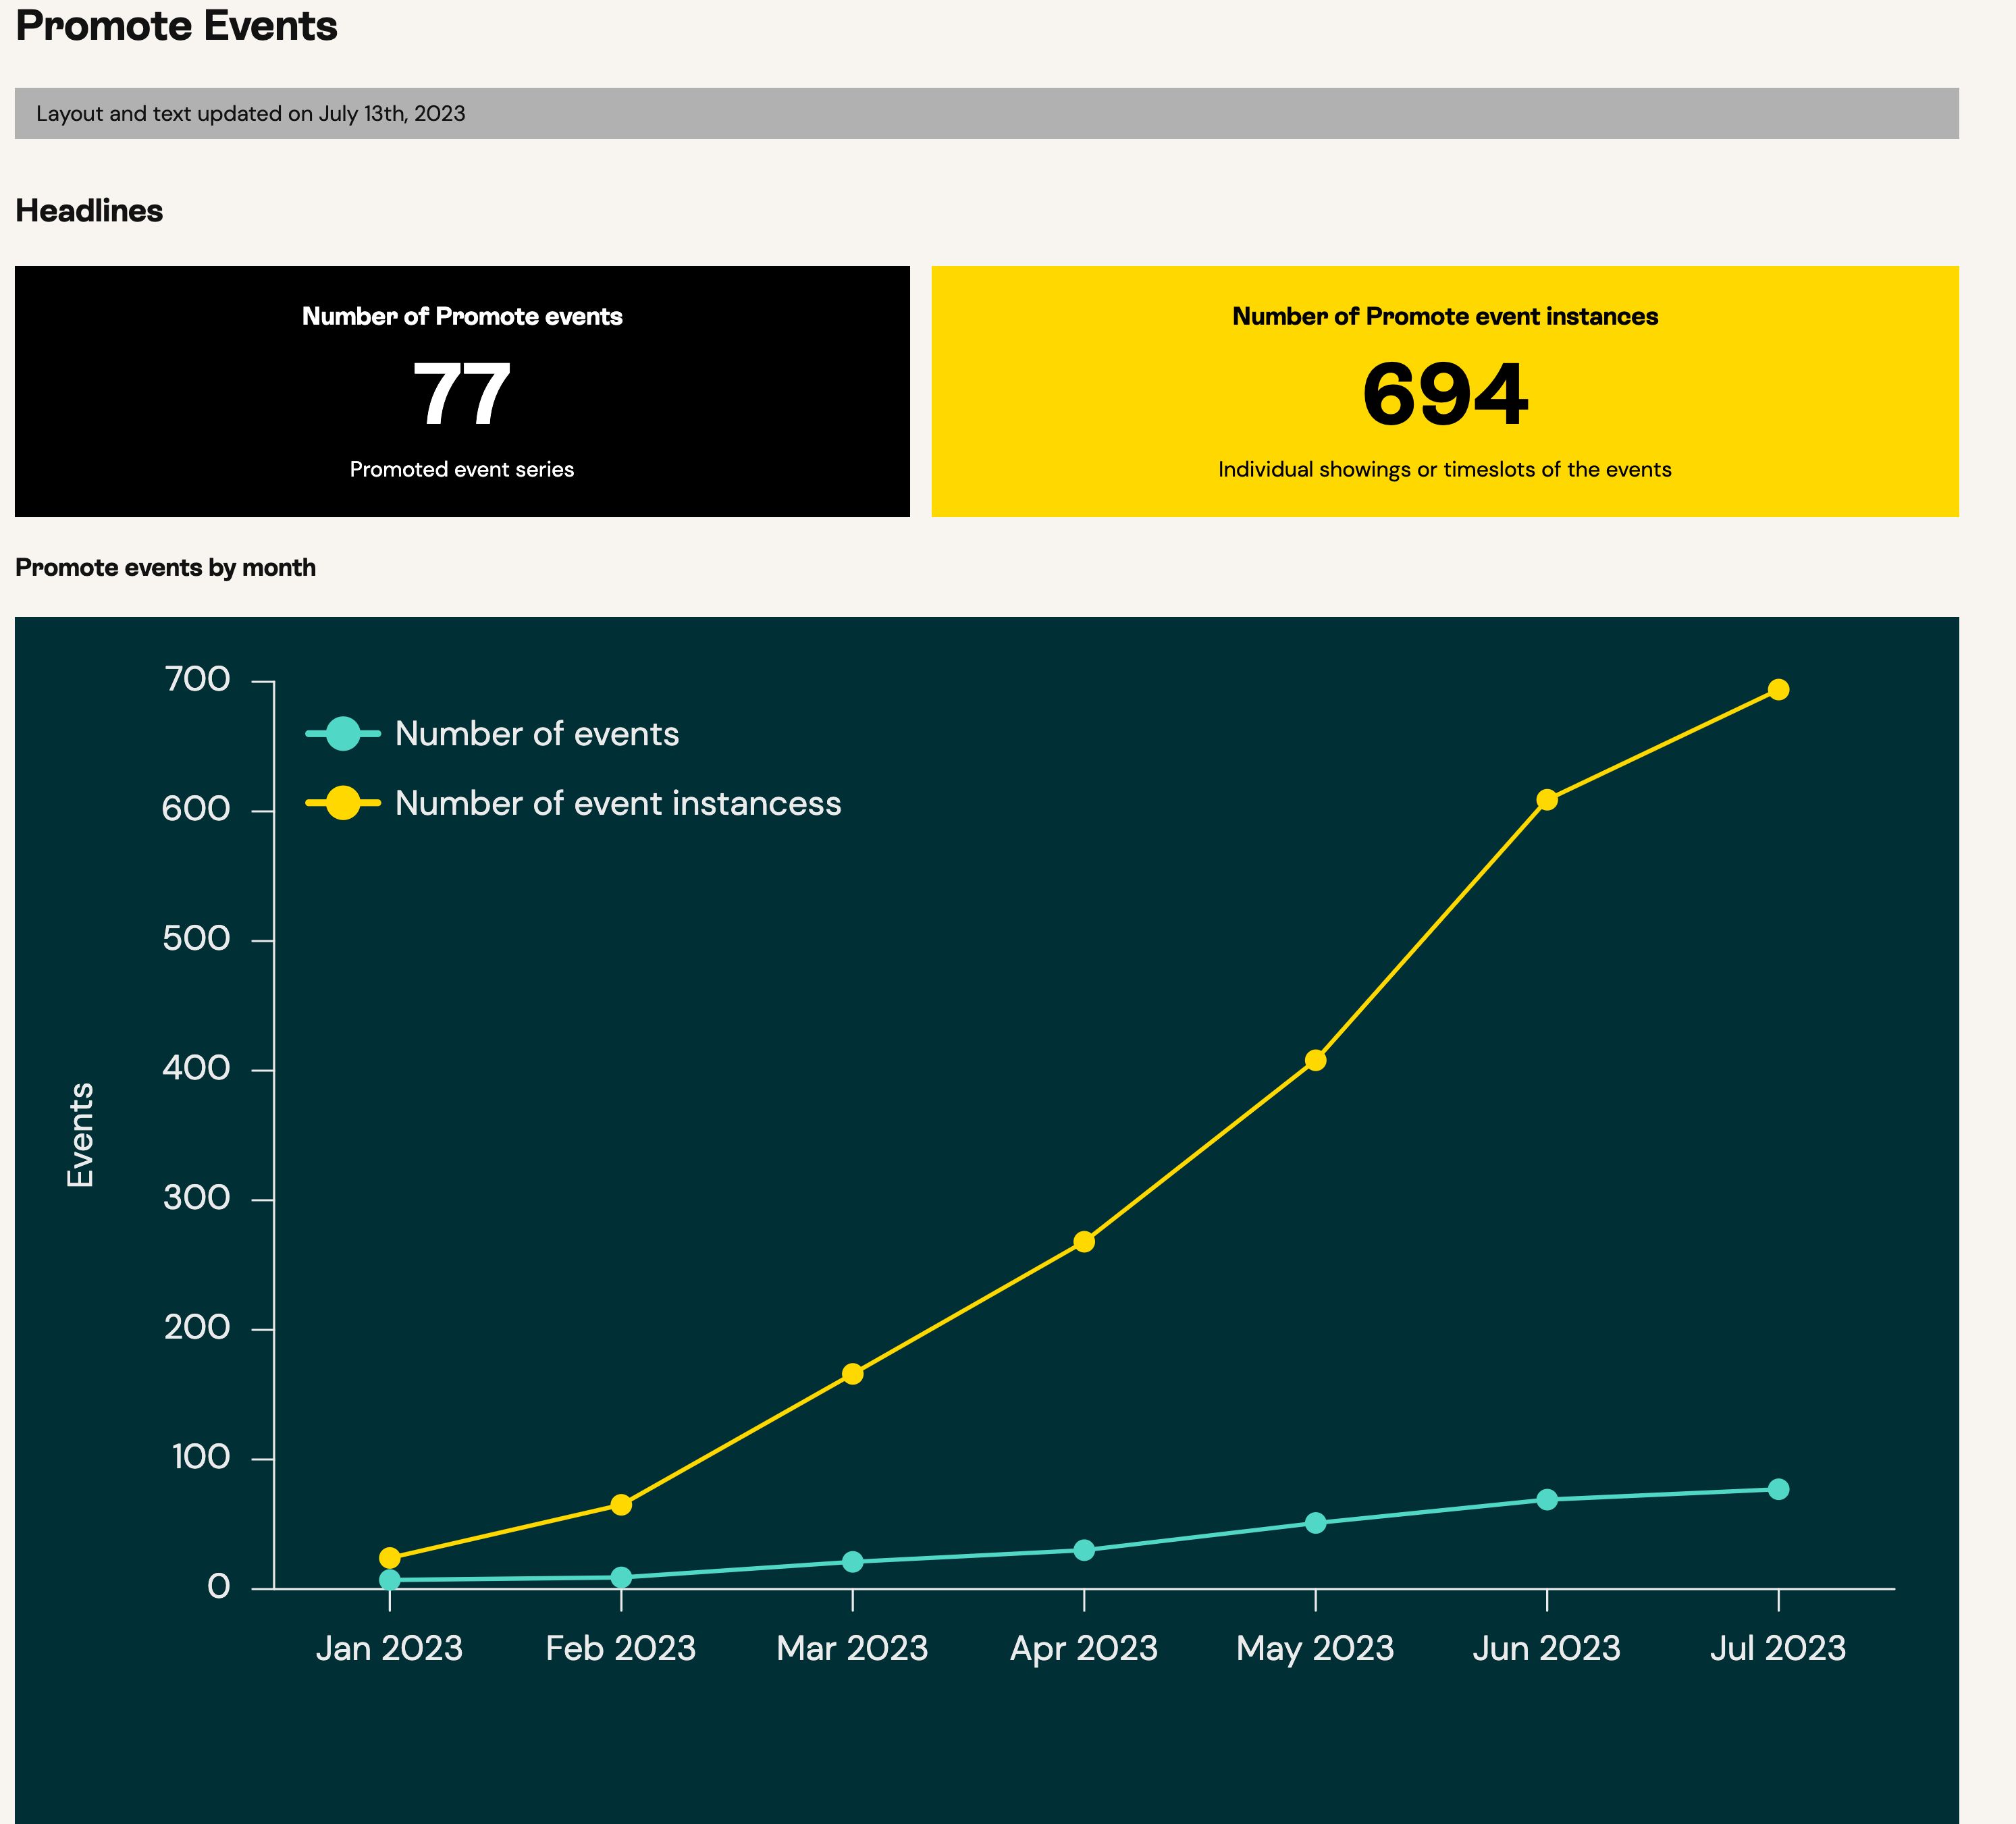Toggle visibility of the event instances series
The width and height of the screenshot is (2016, 1824).
[x=617, y=802]
